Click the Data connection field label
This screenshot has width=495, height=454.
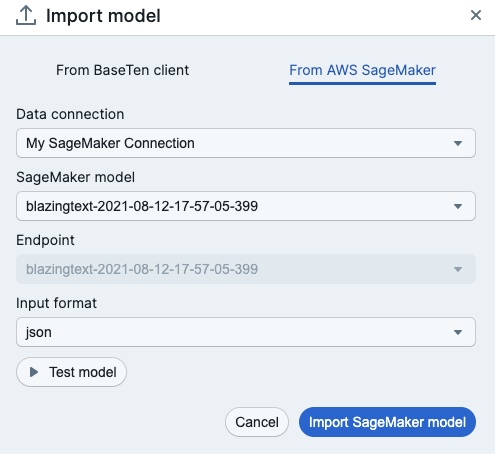click(70, 114)
